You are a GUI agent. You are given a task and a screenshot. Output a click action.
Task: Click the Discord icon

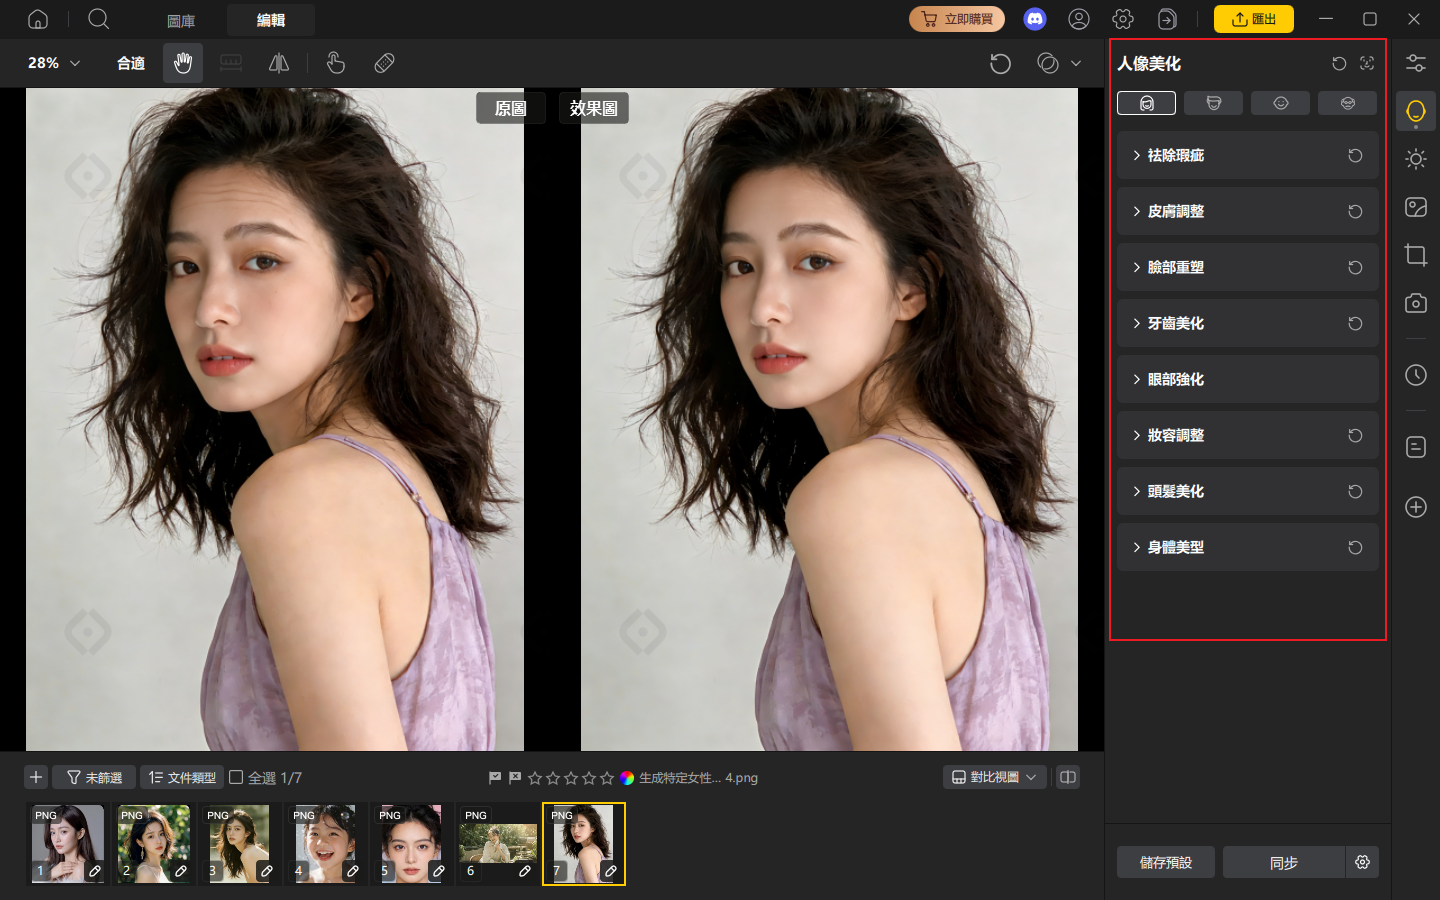point(1035,19)
